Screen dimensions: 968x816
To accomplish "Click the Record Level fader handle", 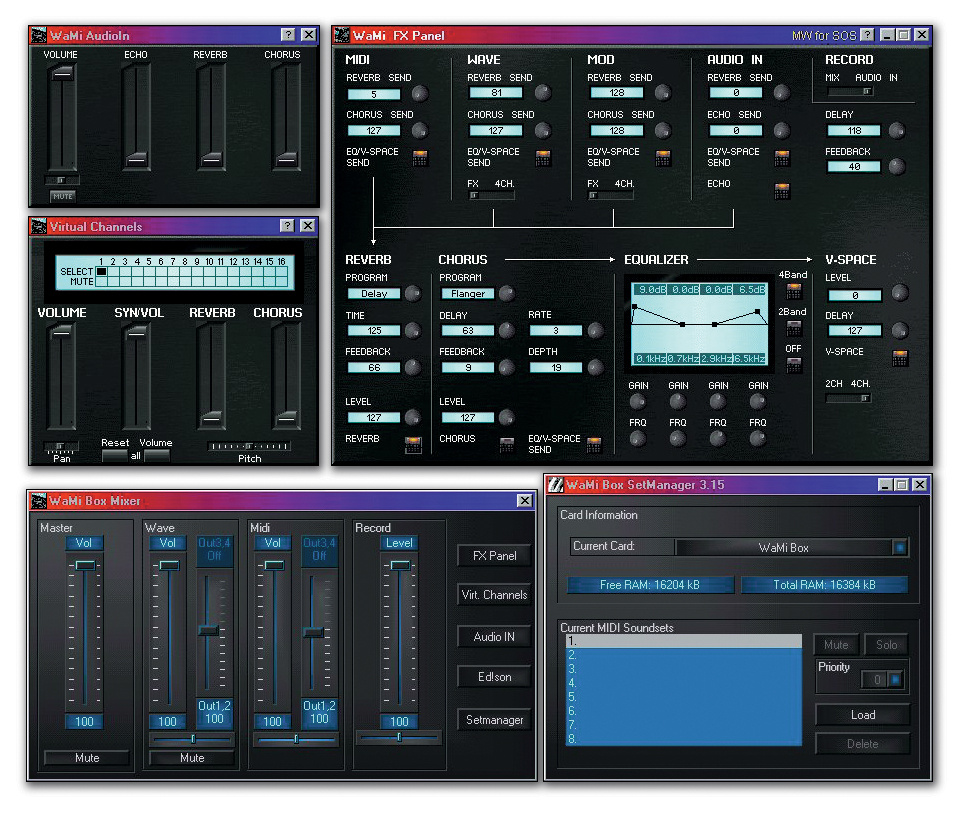I will point(400,565).
